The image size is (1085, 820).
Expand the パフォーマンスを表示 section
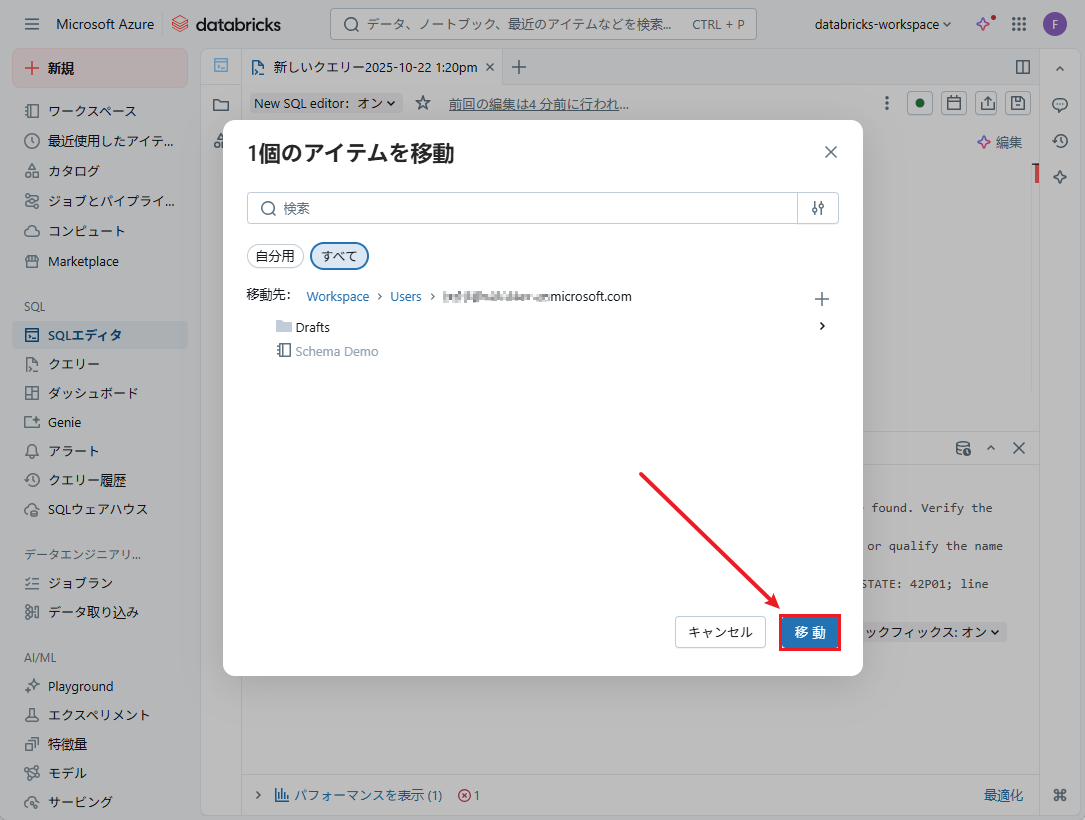(x=258, y=796)
